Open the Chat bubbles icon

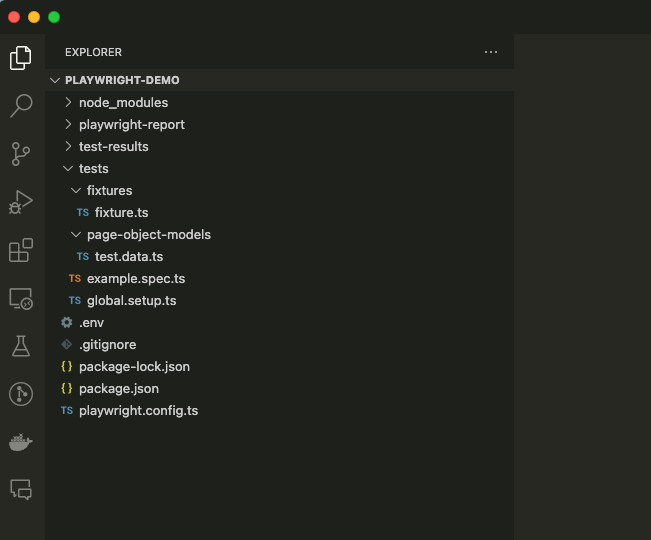pyautogui.click(x=21, y=489)
